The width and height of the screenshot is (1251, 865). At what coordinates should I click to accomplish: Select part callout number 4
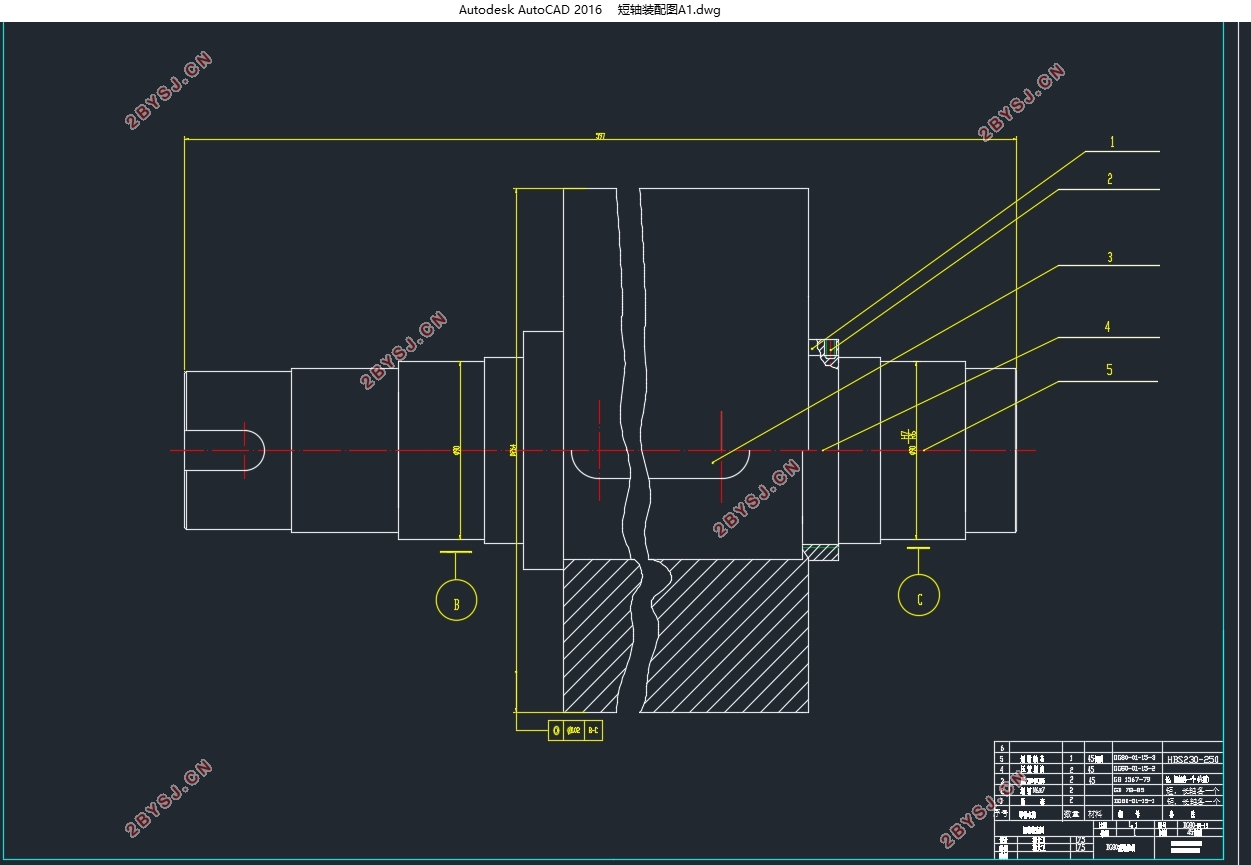(1107, 327)
